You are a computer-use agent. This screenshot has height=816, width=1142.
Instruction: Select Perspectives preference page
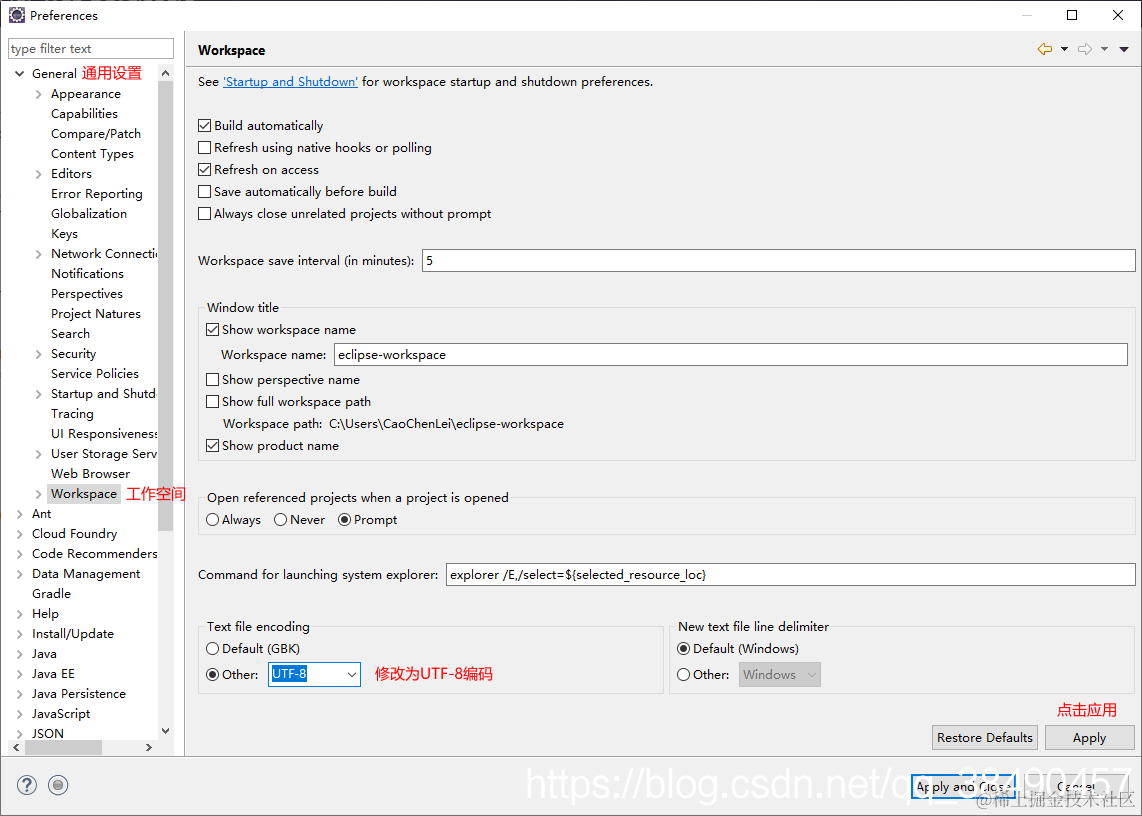coord(87,294)
